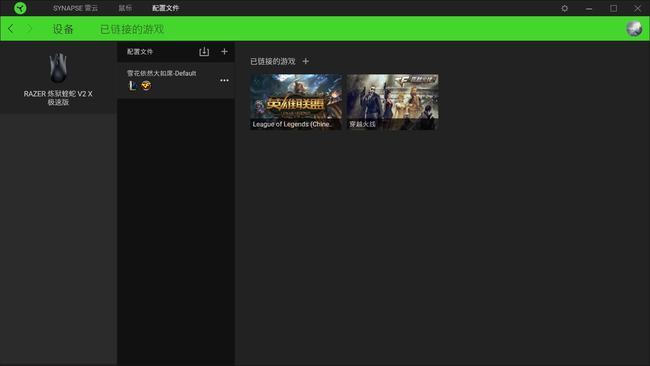650x366 pixels.
Task: Click the RAZER 炼狱蝰蛇 V2 X device name
Action: [58, 98]
